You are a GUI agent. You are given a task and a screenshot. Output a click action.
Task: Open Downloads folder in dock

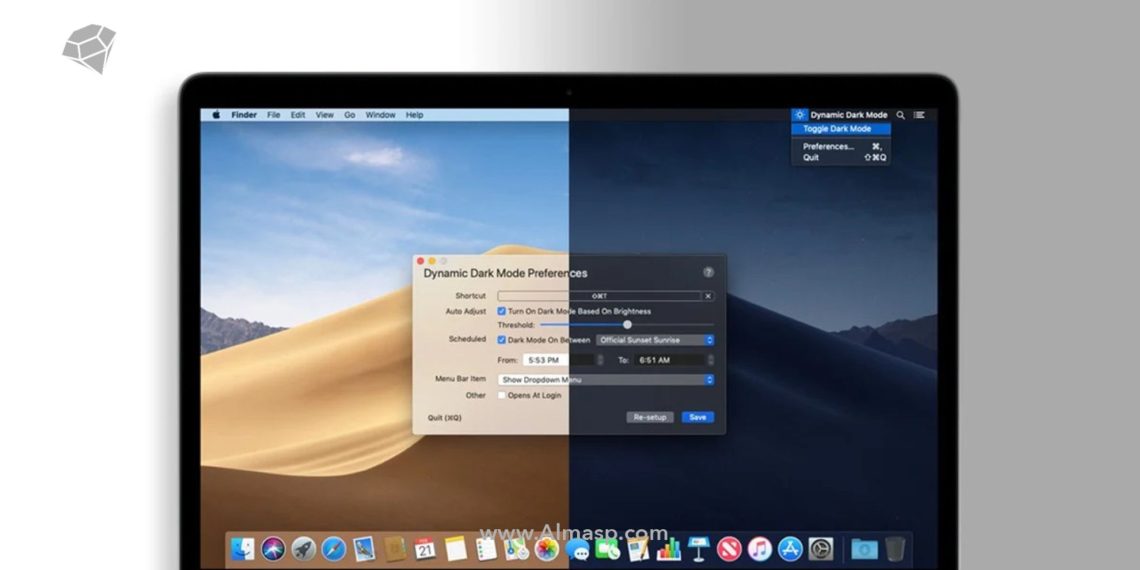coord(864,549)
